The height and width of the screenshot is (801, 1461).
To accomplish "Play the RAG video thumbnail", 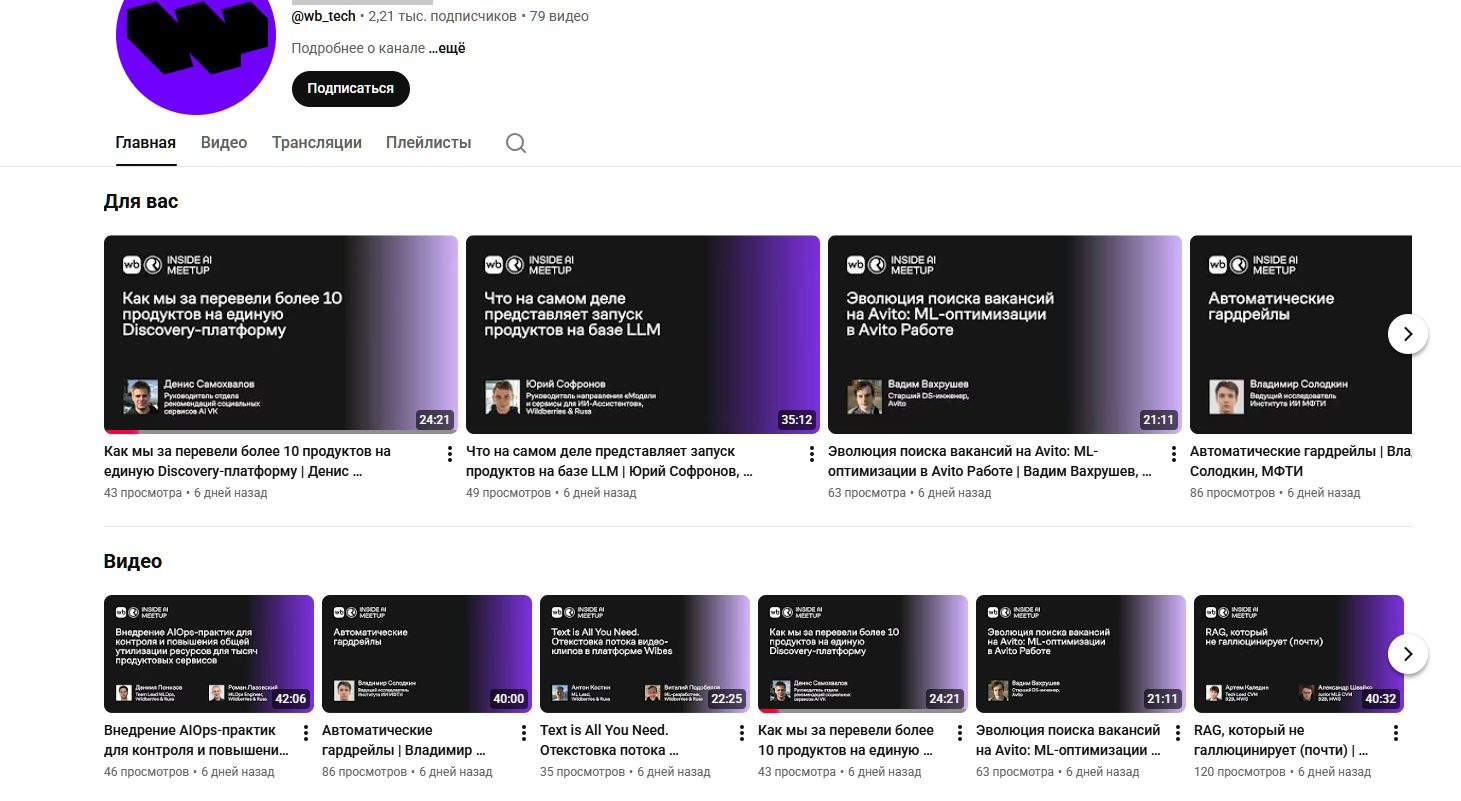I will pos(1299,654).
